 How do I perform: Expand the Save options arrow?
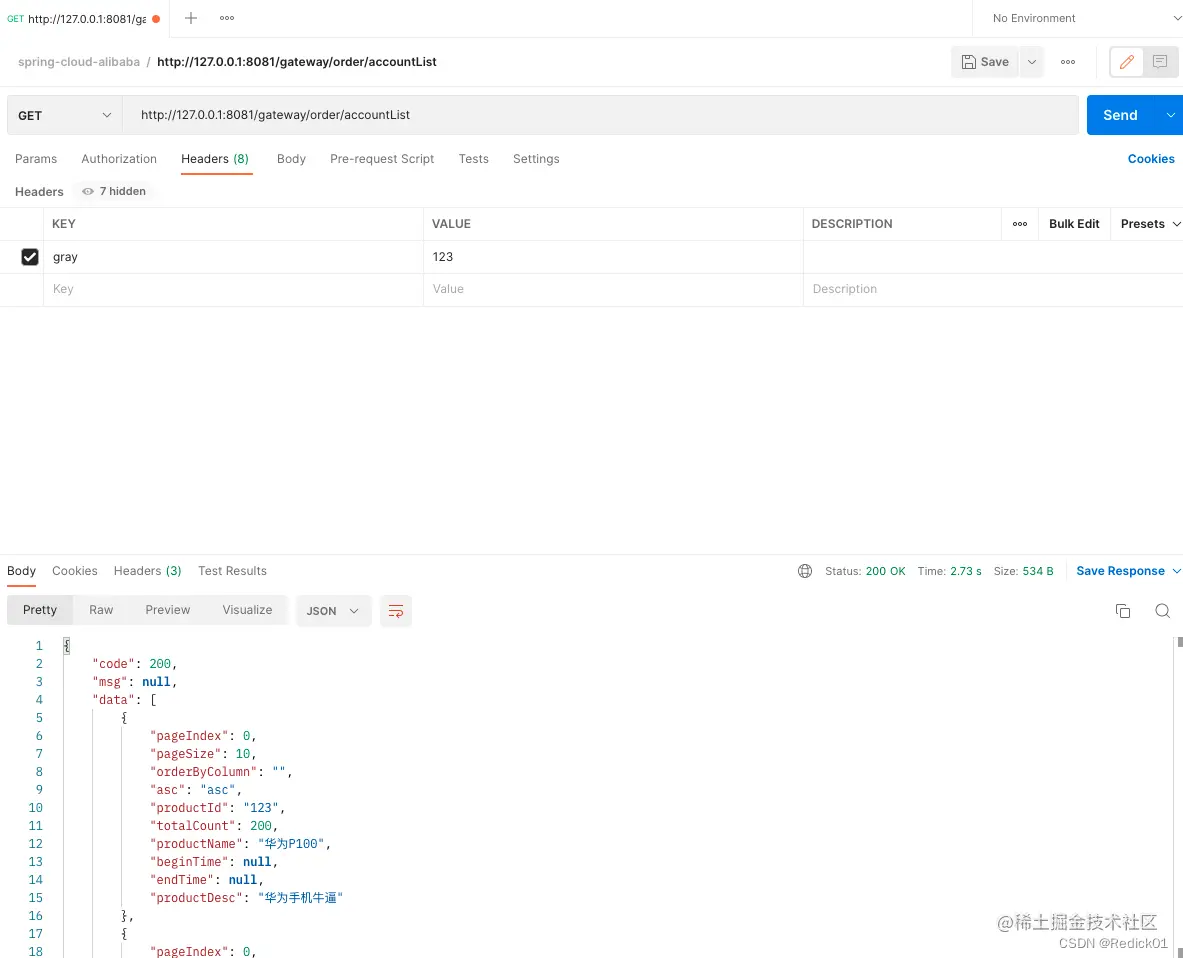tap(1031, 62)
